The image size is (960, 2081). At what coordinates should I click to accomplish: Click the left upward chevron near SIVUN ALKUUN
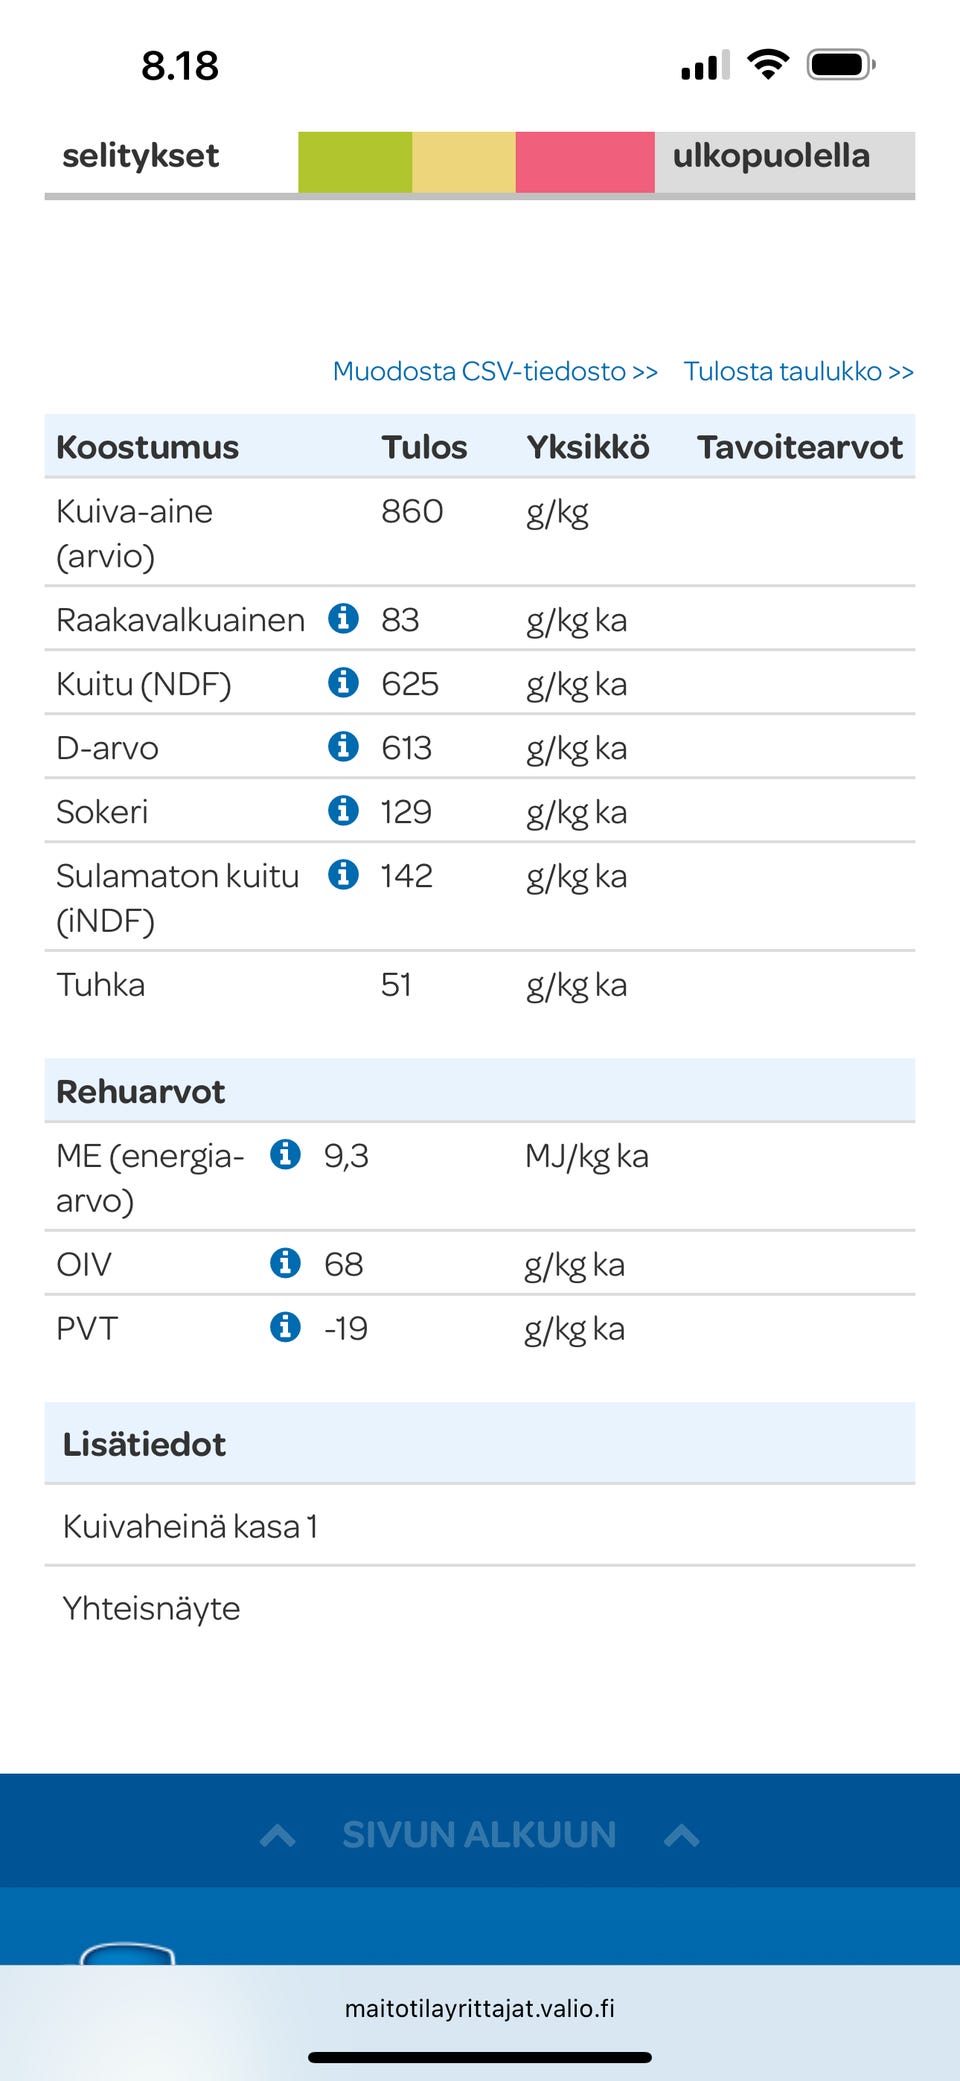278,1834
